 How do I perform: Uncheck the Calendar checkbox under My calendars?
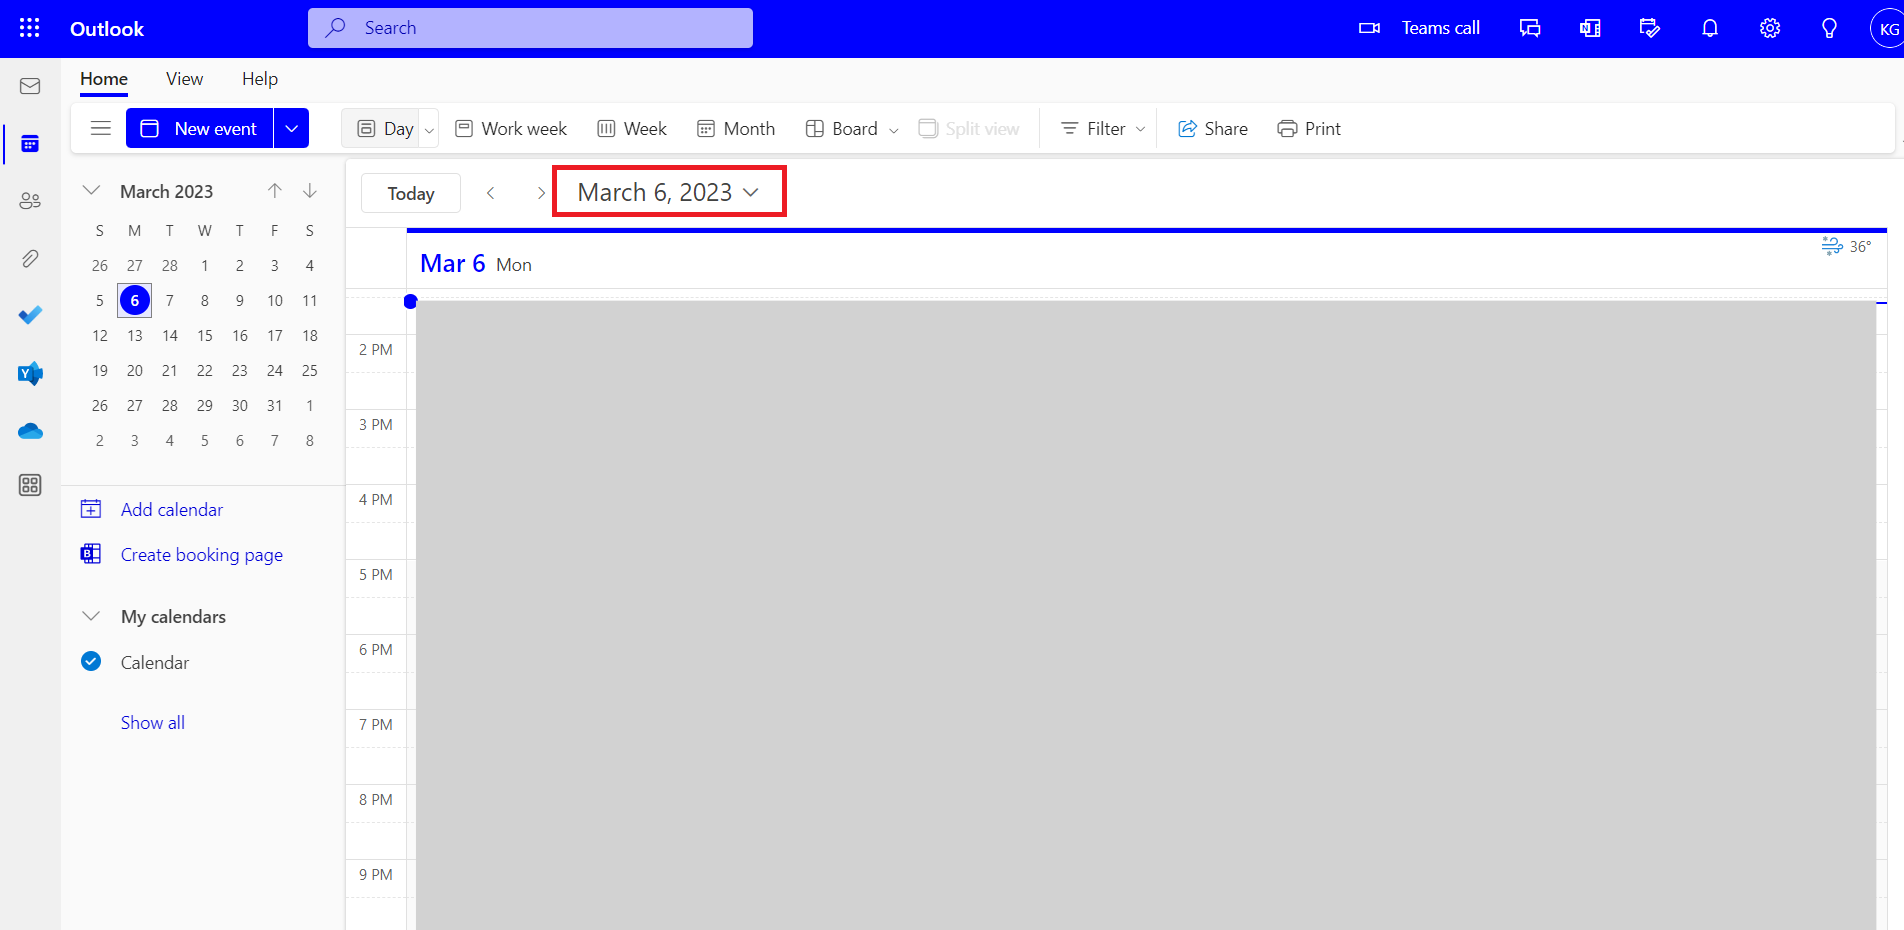(x=91, y=661)
